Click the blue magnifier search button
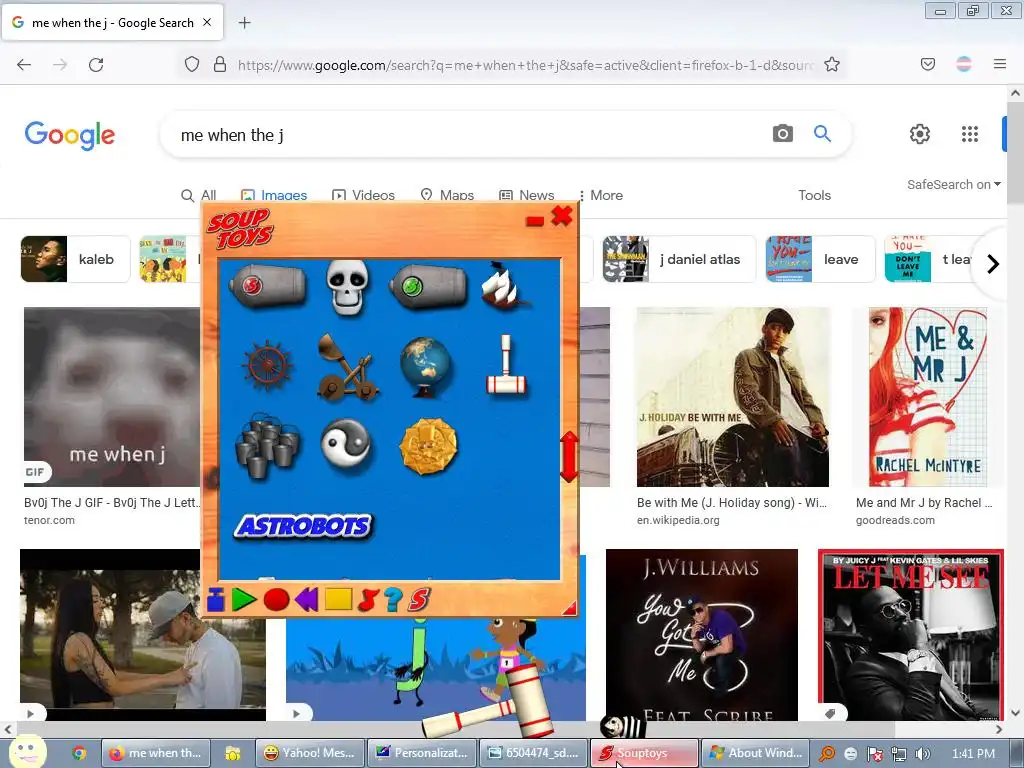 click(822, 134)
